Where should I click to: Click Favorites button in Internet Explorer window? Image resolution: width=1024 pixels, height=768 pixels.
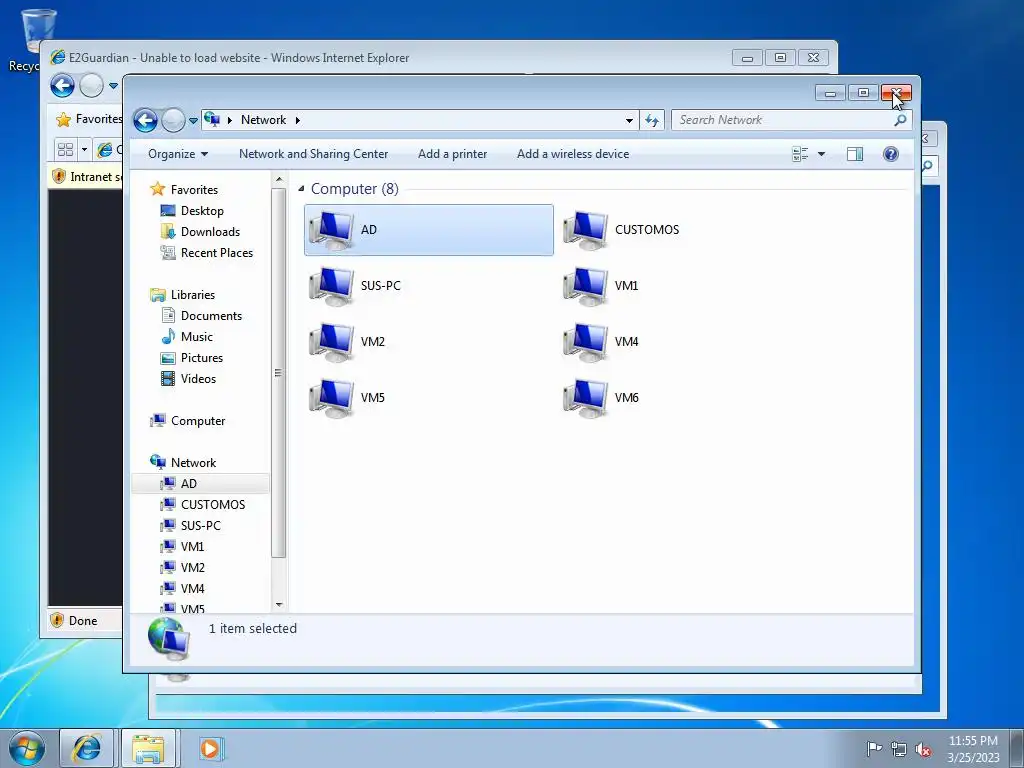coord(89,119)
